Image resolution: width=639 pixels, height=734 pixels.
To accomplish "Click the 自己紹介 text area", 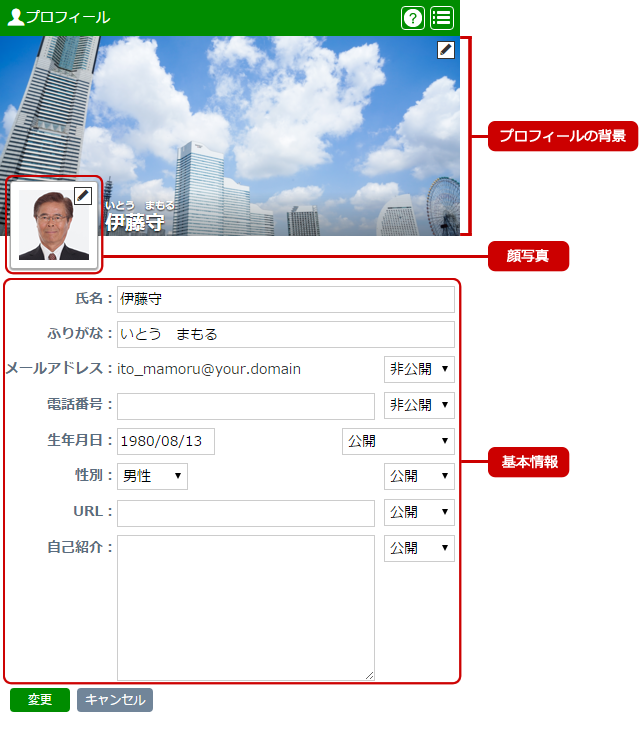I will click(246, 608).
